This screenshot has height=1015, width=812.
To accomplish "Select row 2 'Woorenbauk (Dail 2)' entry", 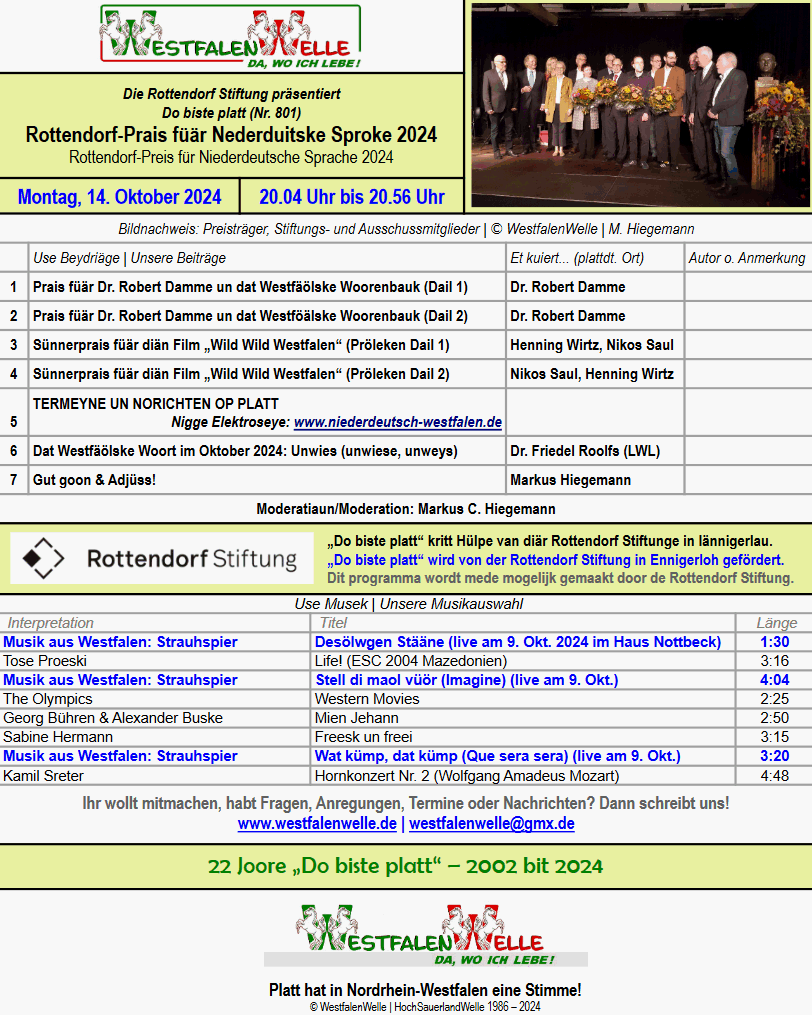I will (251, 316).
